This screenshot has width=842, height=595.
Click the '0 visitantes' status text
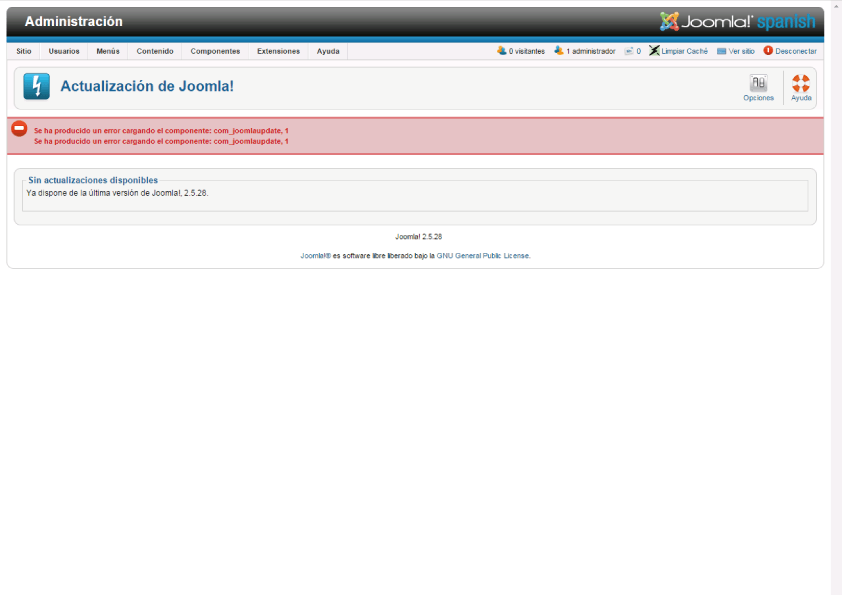[527, 51]
